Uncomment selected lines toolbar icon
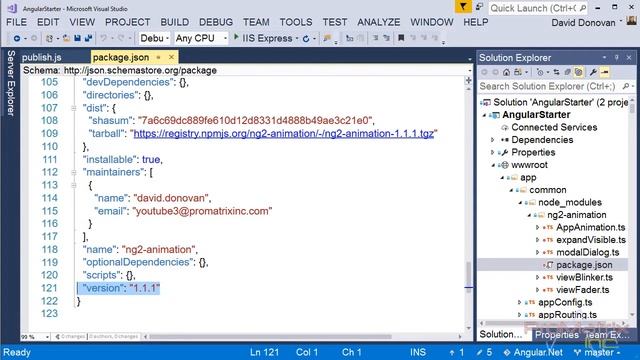640x360 pixels. [386, 38]
